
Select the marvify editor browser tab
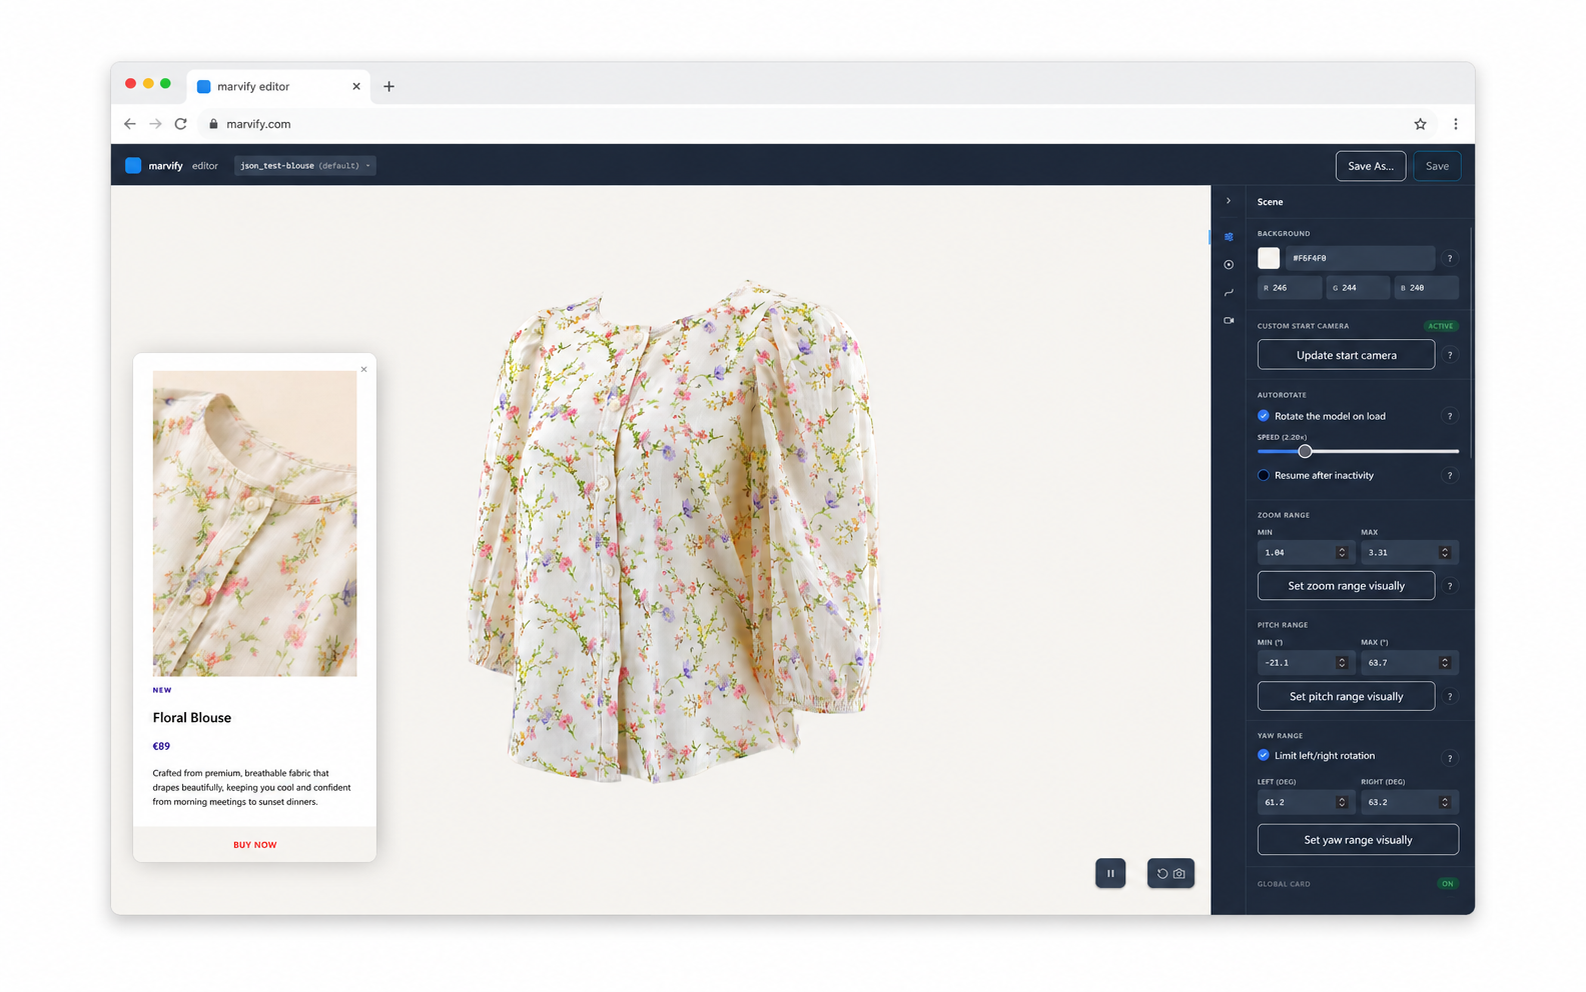[279, 86]
